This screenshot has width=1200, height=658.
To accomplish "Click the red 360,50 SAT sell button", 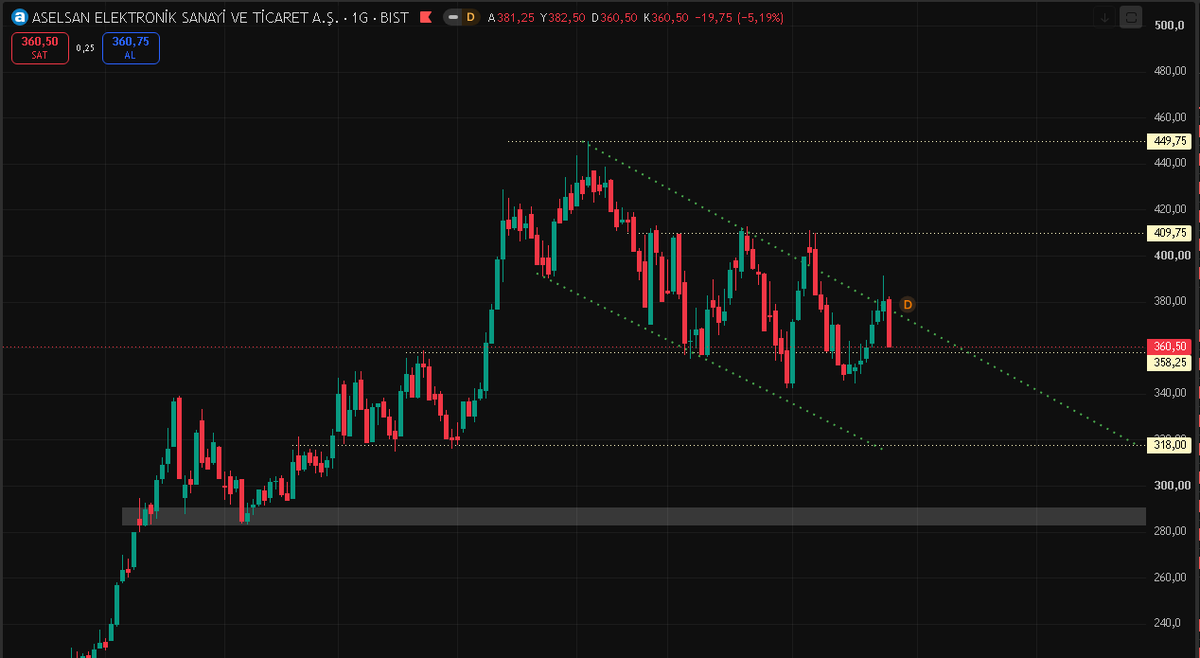I will pos(40,47).
